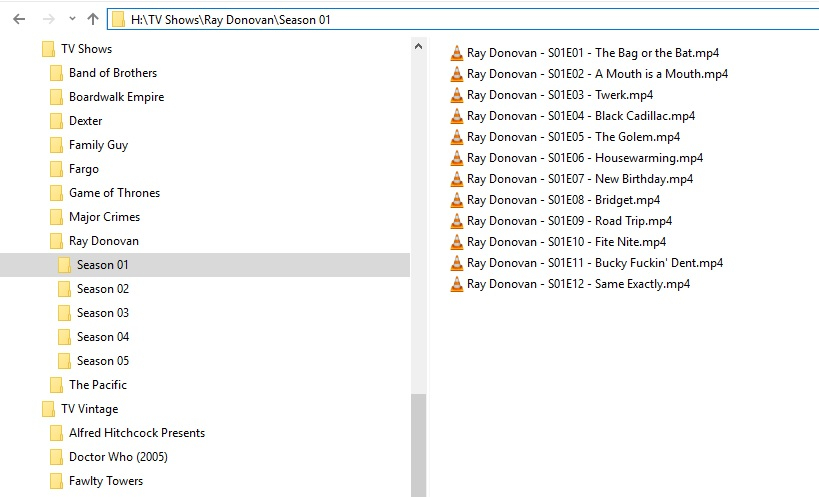Open Season 05 folder
The width and height of the screenshot is (819, 497).
(103, 361)
